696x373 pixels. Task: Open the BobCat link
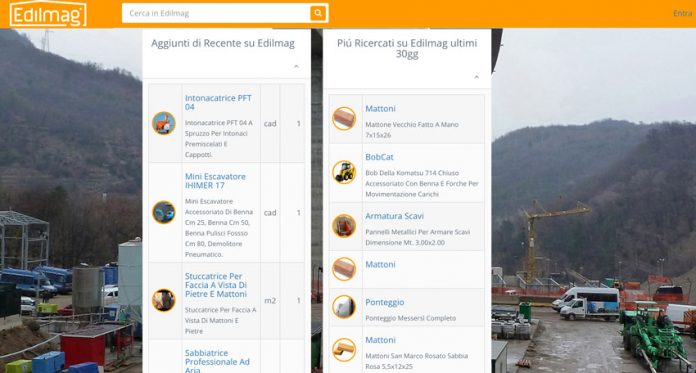(x=380, y=157)
